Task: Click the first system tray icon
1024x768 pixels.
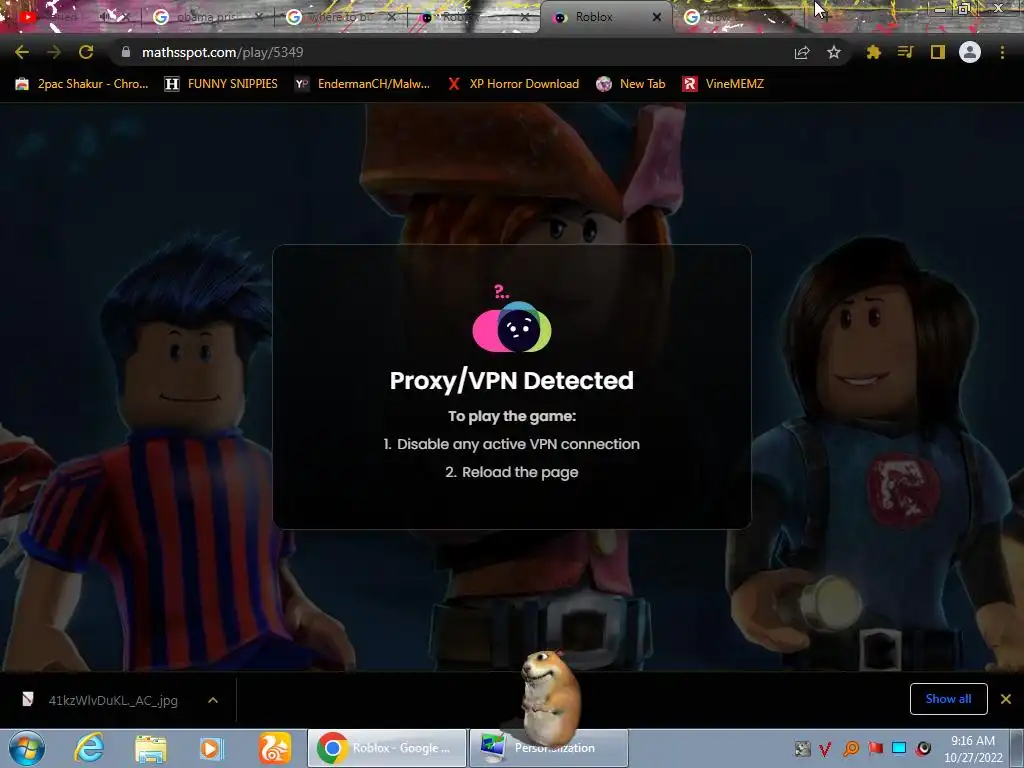Action: pyautogui.click(x=802, y=748)
